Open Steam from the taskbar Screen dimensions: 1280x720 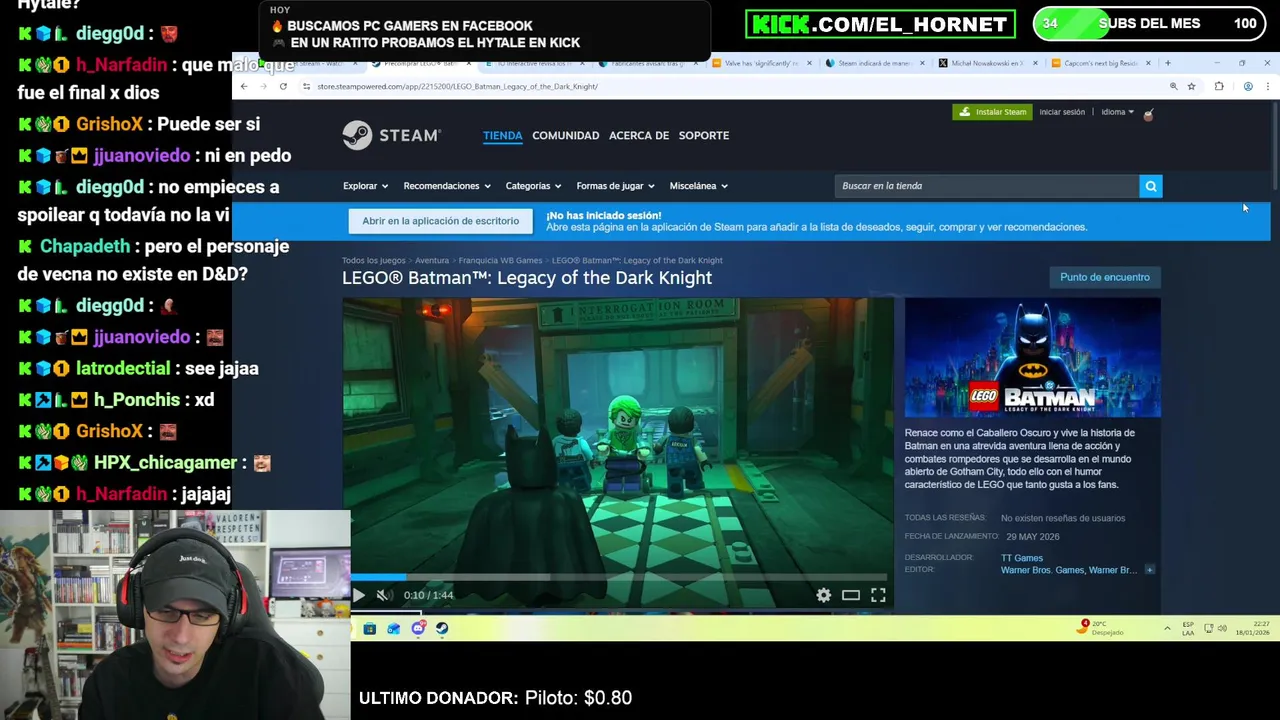pyautogui.click(x=442, y=628)
